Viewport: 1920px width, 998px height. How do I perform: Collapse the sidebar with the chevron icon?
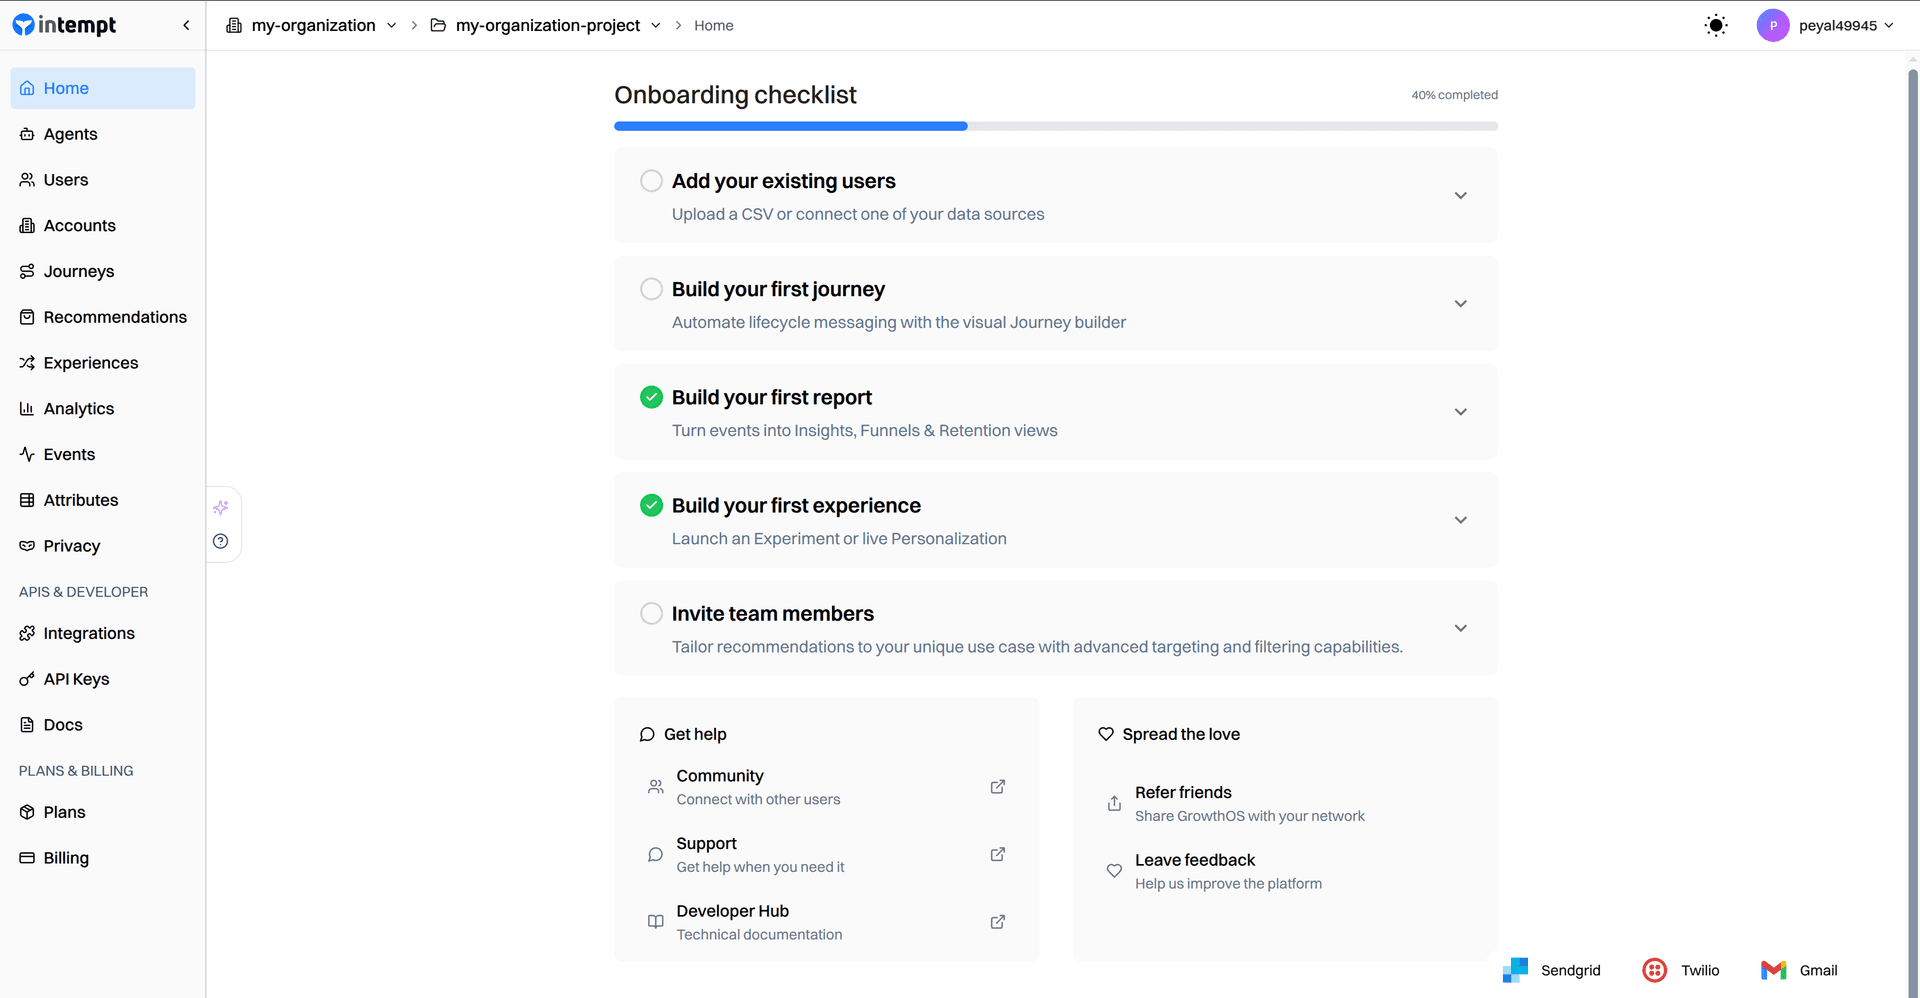pyautogui.click(x=186, y=25)
